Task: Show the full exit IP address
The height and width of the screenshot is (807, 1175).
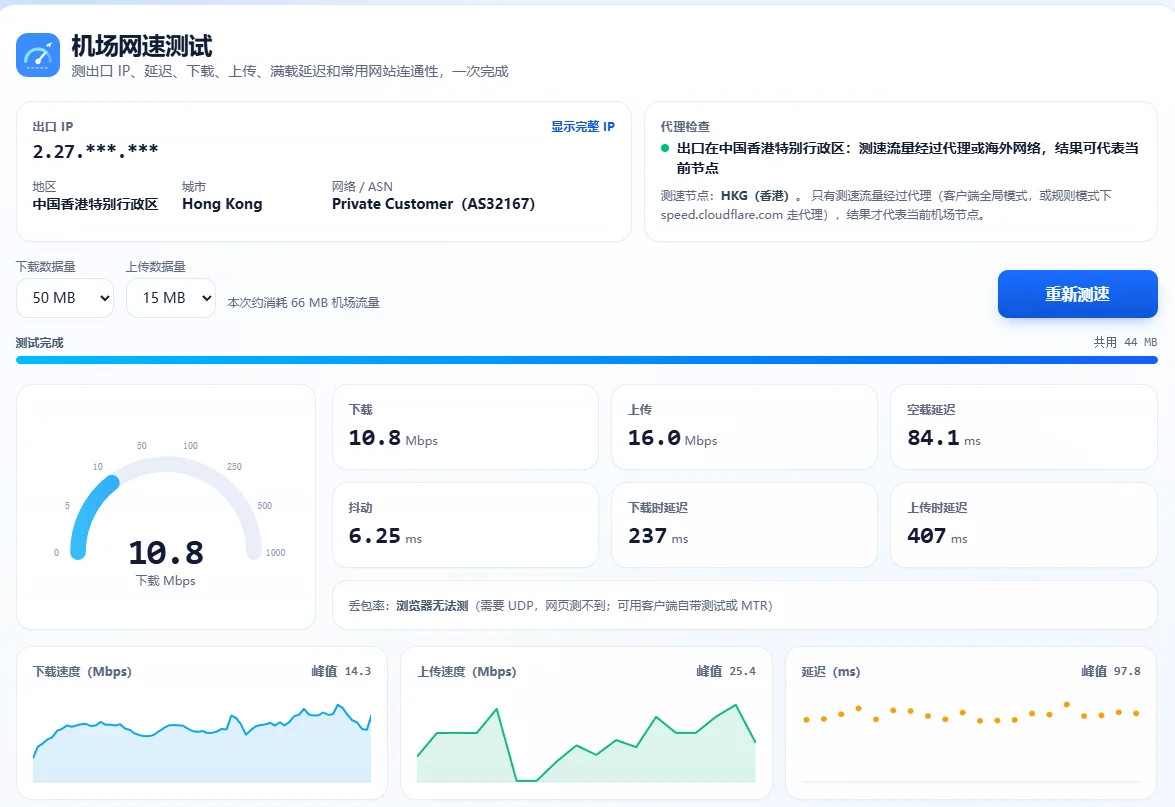Action: click(582, 127)
